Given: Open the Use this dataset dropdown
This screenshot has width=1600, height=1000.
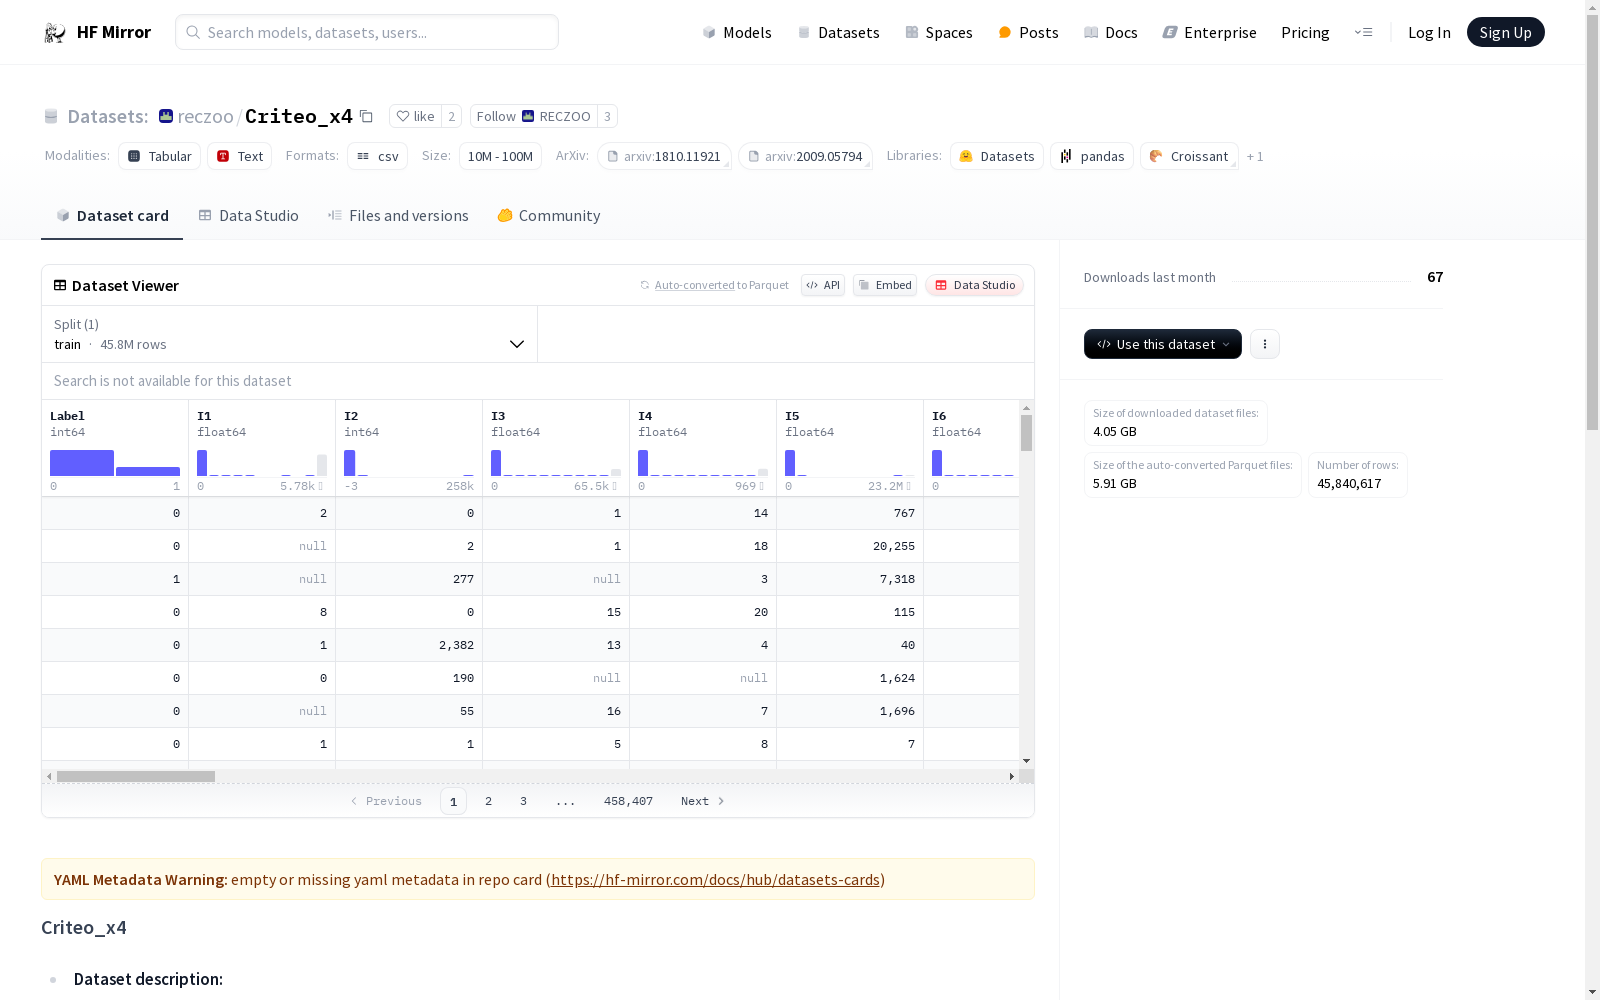Looking at the screenshot, I should [x=1163, y=344].
